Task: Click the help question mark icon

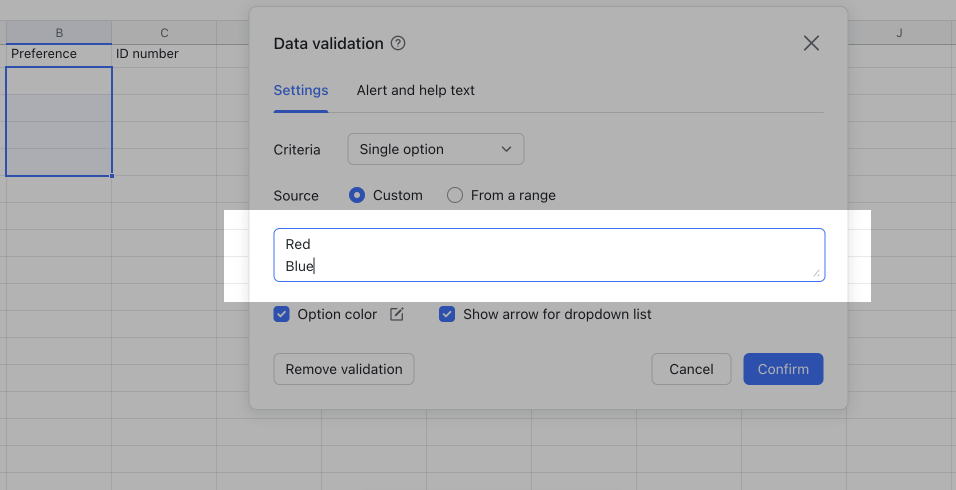Action: coord(398,44)
